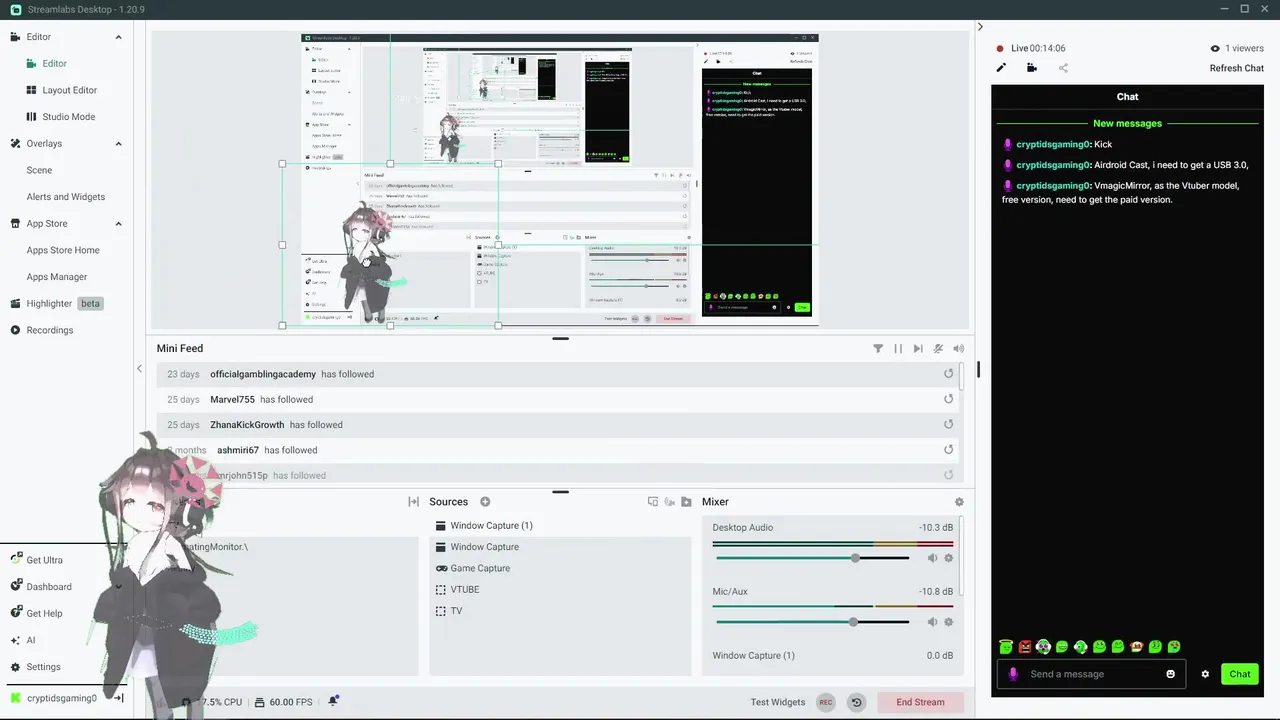Screen dimensions: 1280x720
Task: Click the share icon under Live timer
Action: 1063,68
